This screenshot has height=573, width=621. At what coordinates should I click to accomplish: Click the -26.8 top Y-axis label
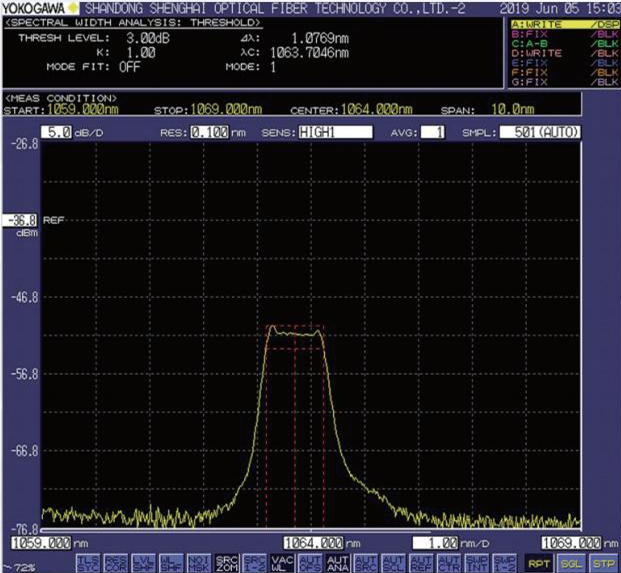[x=25, y=144]
